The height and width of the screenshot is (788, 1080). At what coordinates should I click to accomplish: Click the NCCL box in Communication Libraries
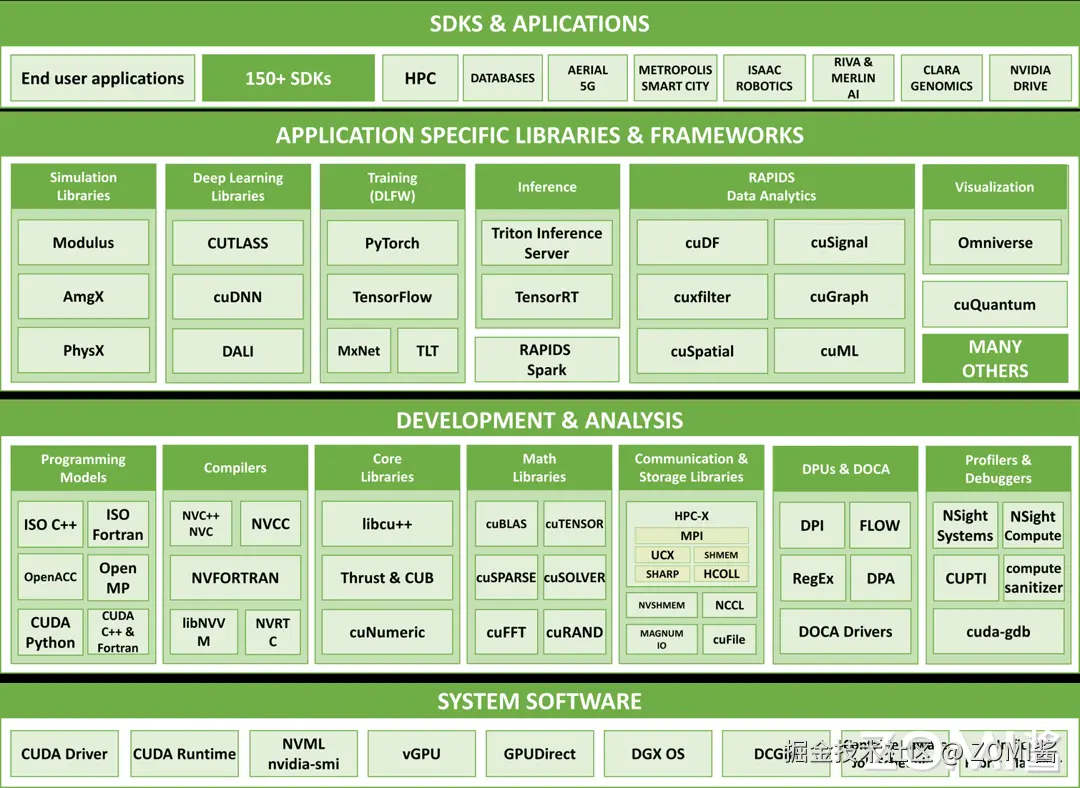(729, 605)
